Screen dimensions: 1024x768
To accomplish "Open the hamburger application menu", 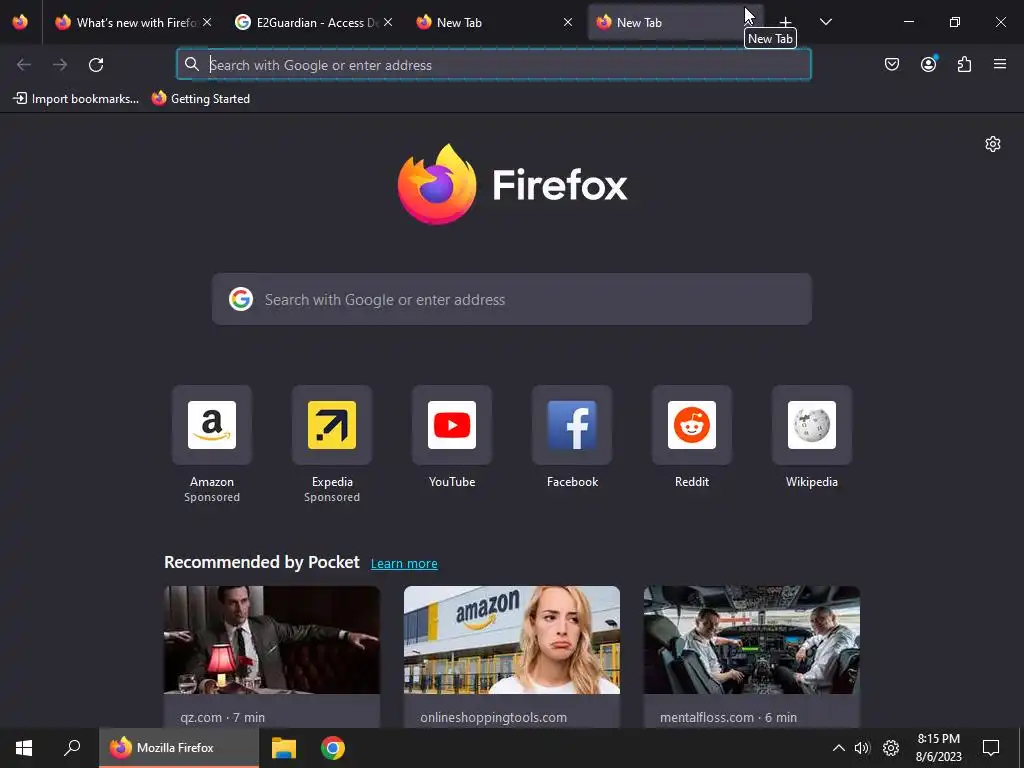I will pyautogui.click(x=1000, y=64).
